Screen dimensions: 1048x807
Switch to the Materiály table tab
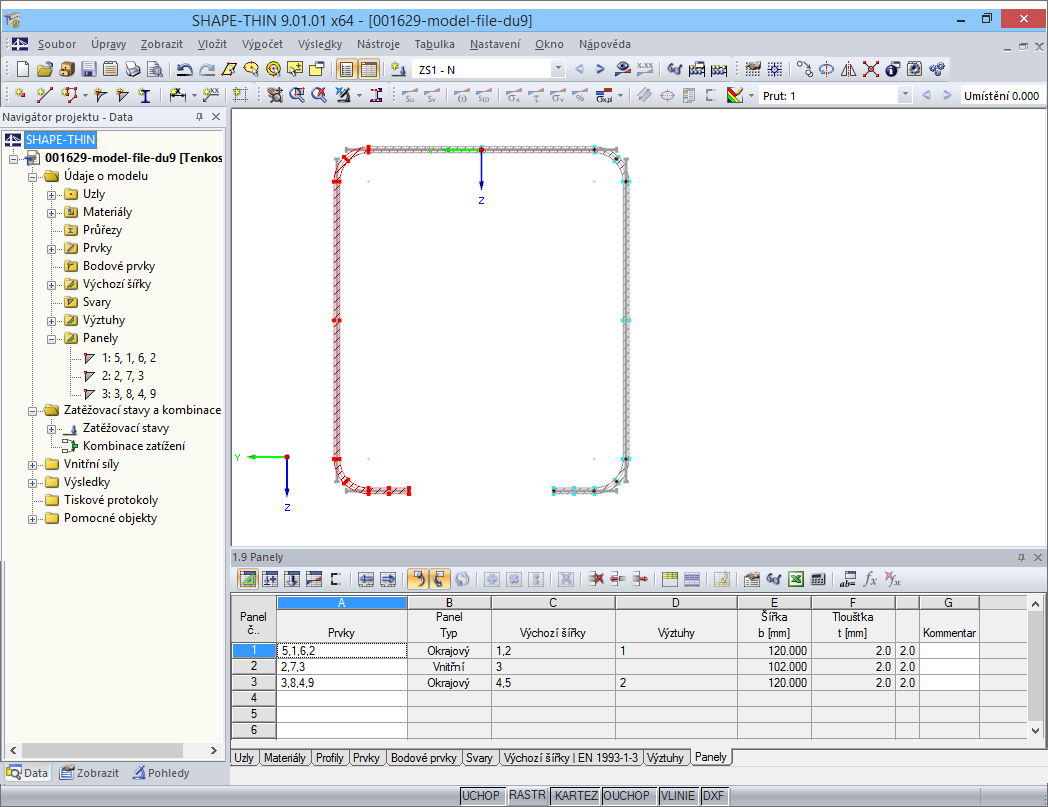pyautogui.click(x=285, y=758)
